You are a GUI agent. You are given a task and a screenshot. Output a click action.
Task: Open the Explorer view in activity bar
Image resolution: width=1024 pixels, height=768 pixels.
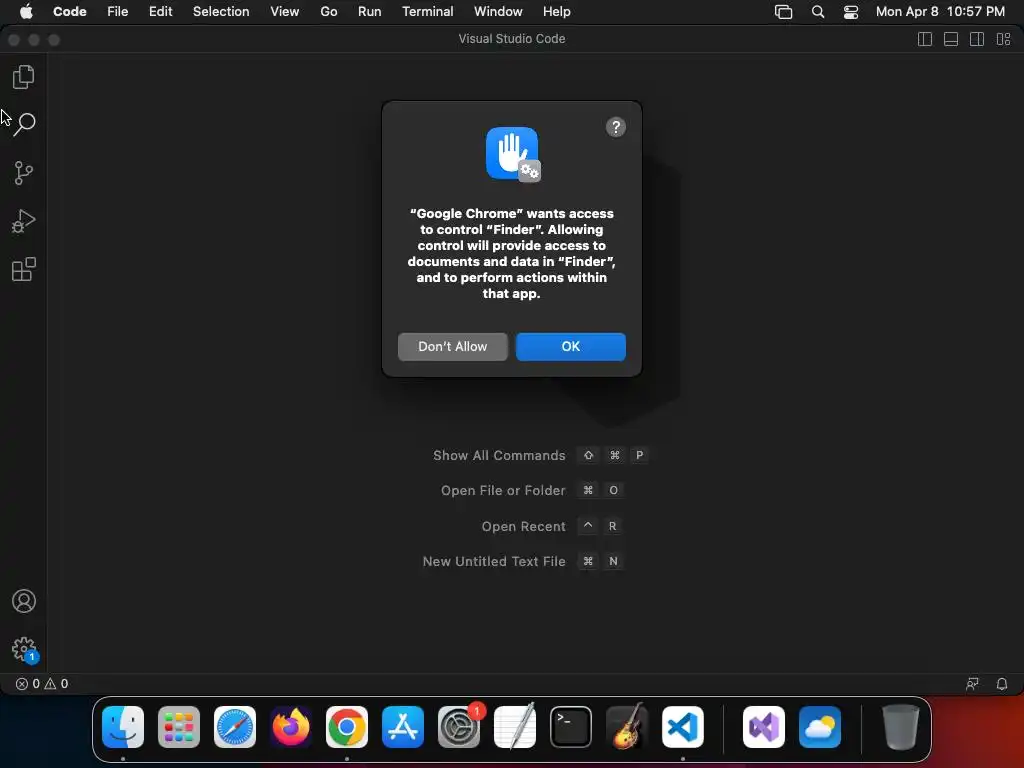(24, 77)
